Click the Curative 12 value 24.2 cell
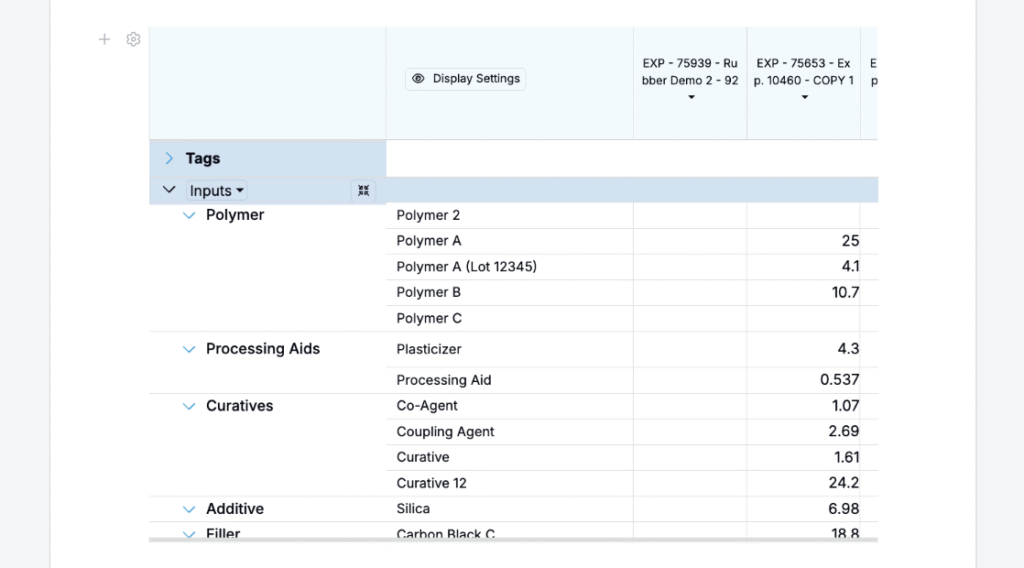1024x568 pixels. 803,483
